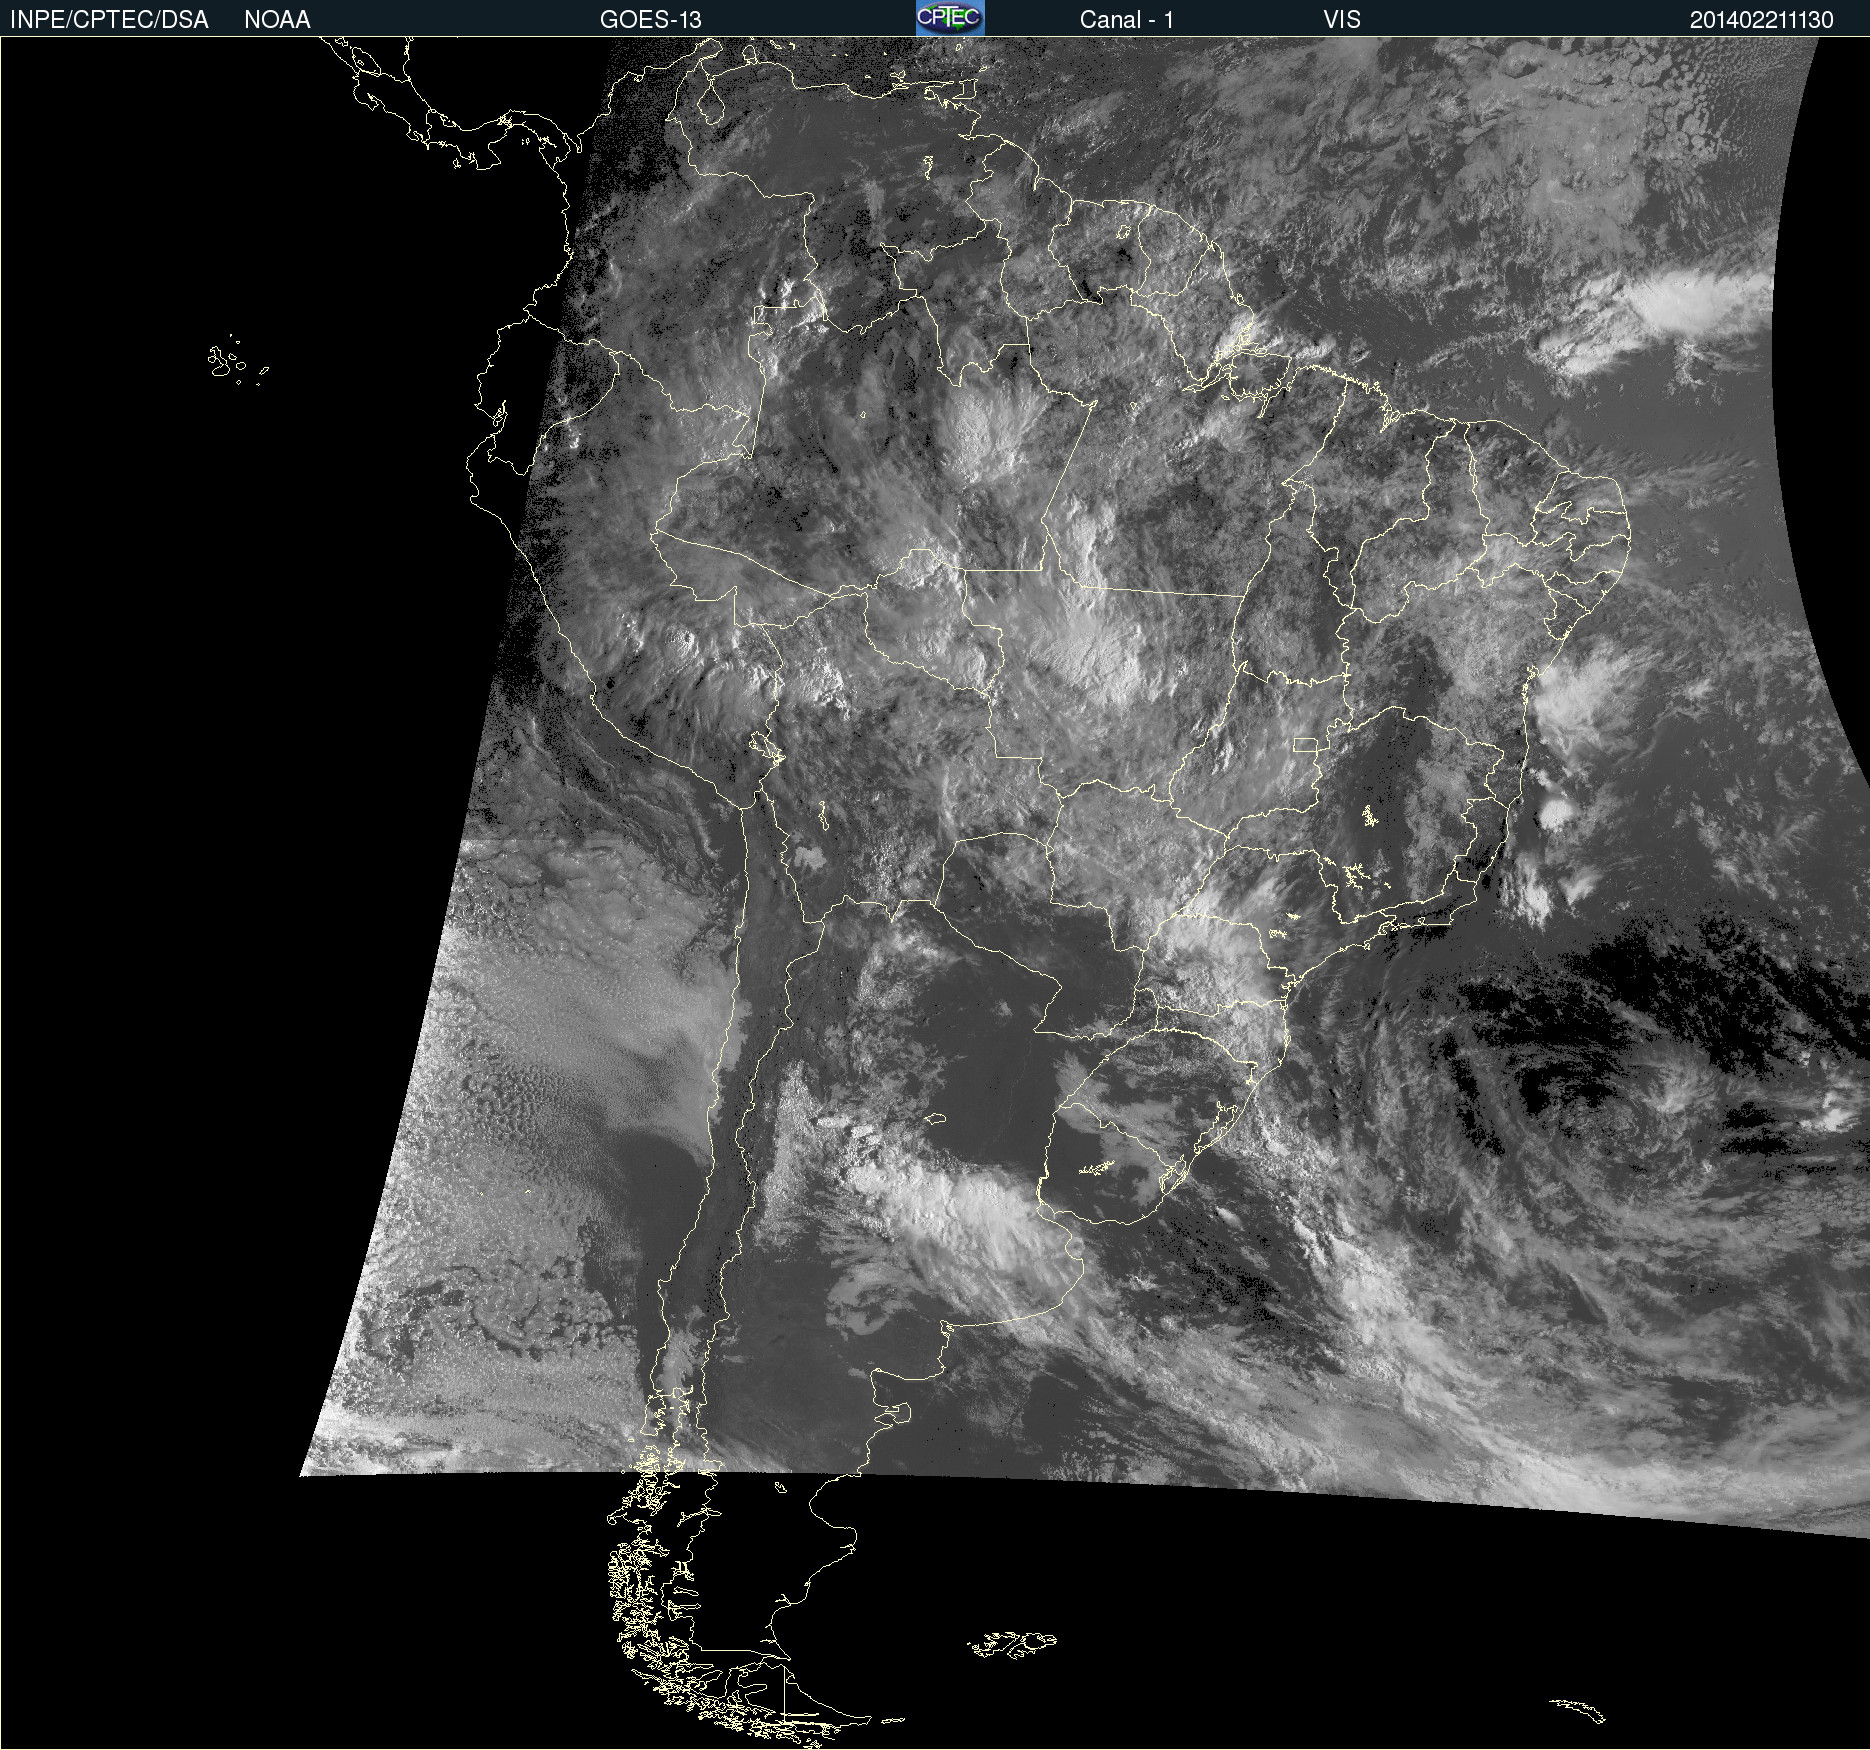Click the 201402211130 timestamp
This screenshot has width=1870, height=1750.
point(1761,19)
